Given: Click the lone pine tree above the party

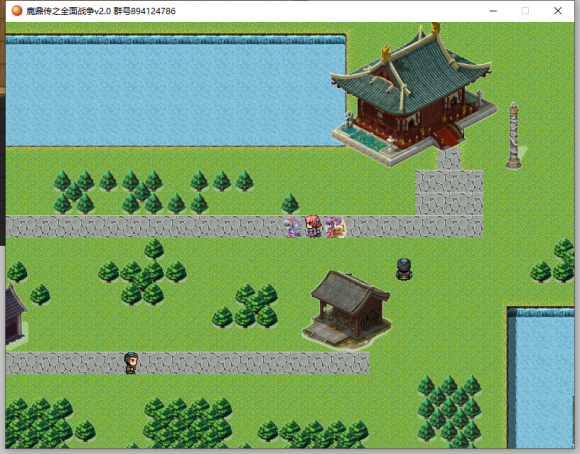Looking at the screenshot, I should (x=290, y=204).
